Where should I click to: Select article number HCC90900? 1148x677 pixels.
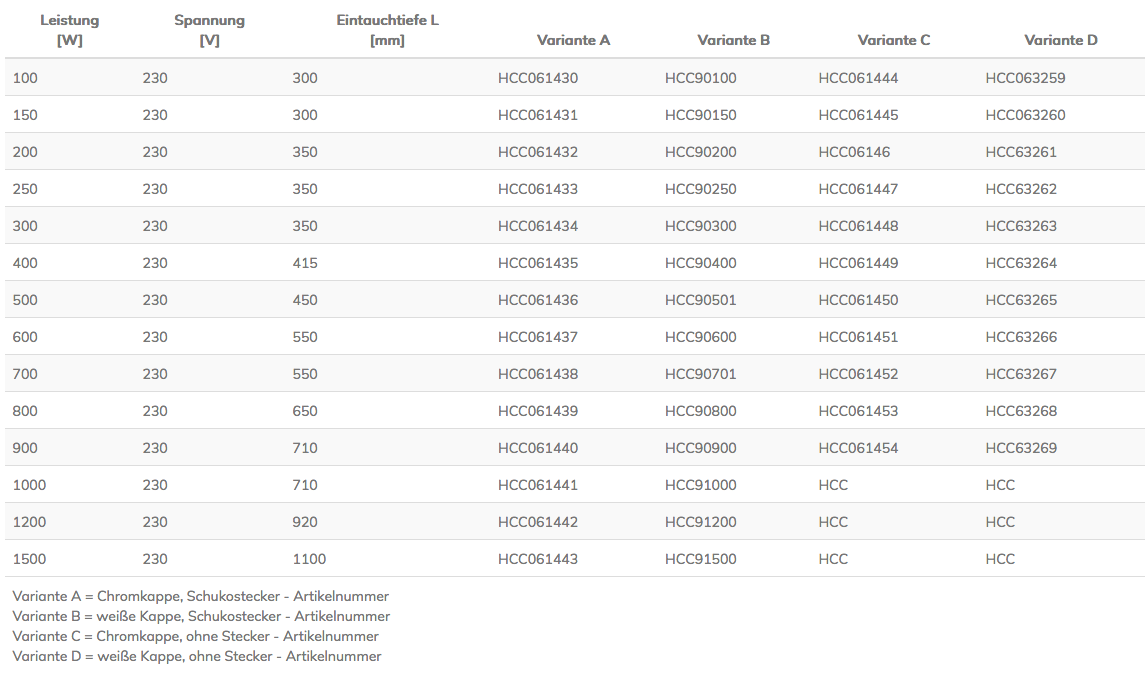pyautogui.click(x=701, y=448)
